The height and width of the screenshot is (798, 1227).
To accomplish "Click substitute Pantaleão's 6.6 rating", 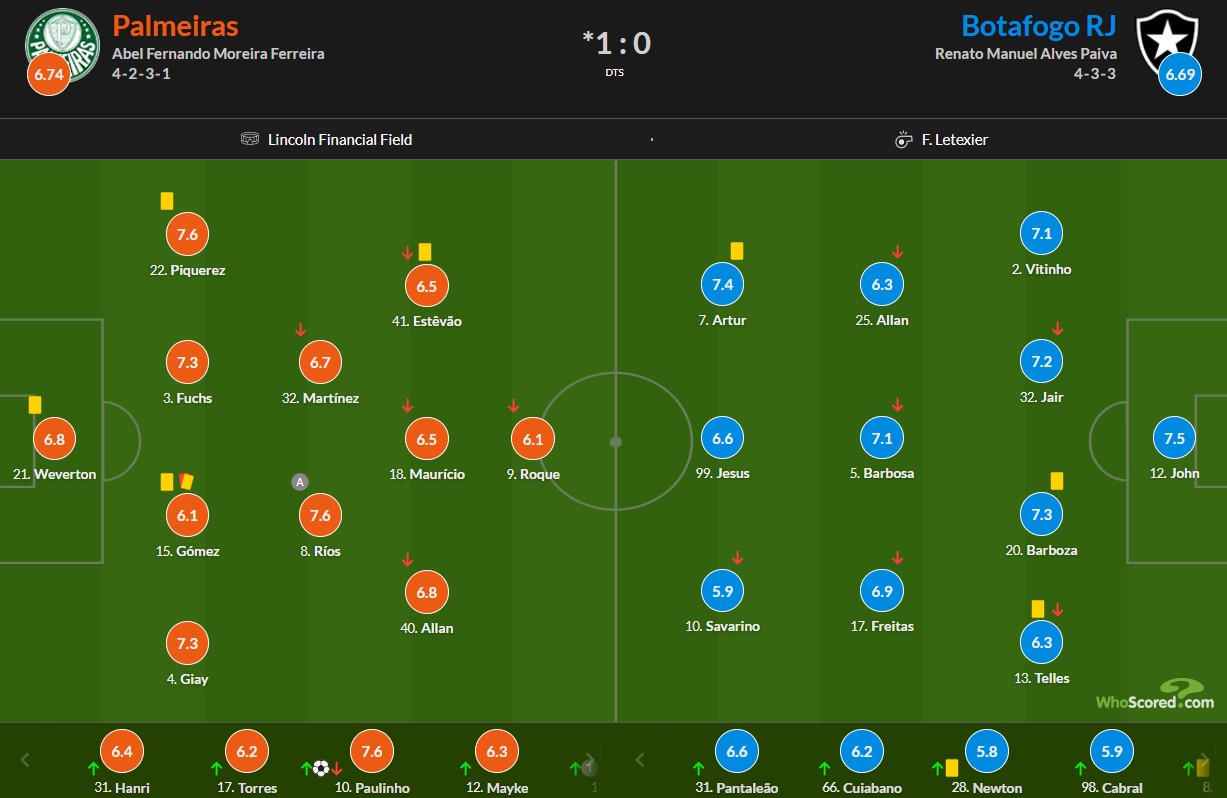I will [x=737, y=752].
